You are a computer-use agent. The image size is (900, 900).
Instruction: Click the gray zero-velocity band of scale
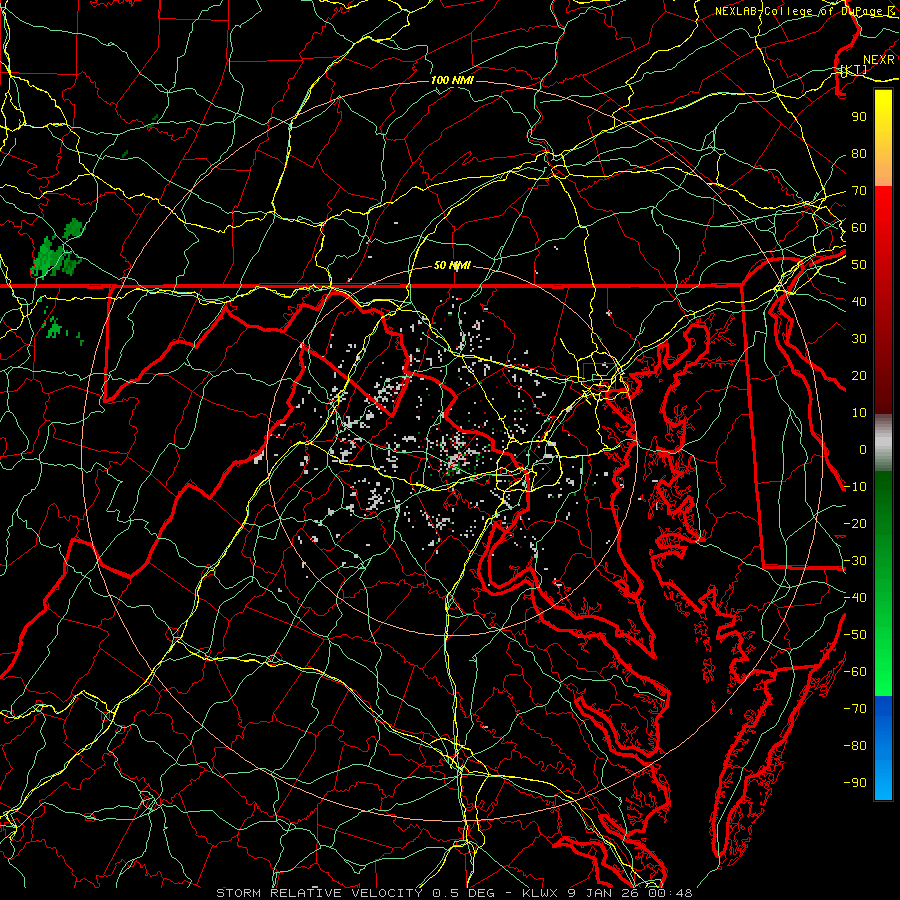pyautogui.click(x=883, y=443)
